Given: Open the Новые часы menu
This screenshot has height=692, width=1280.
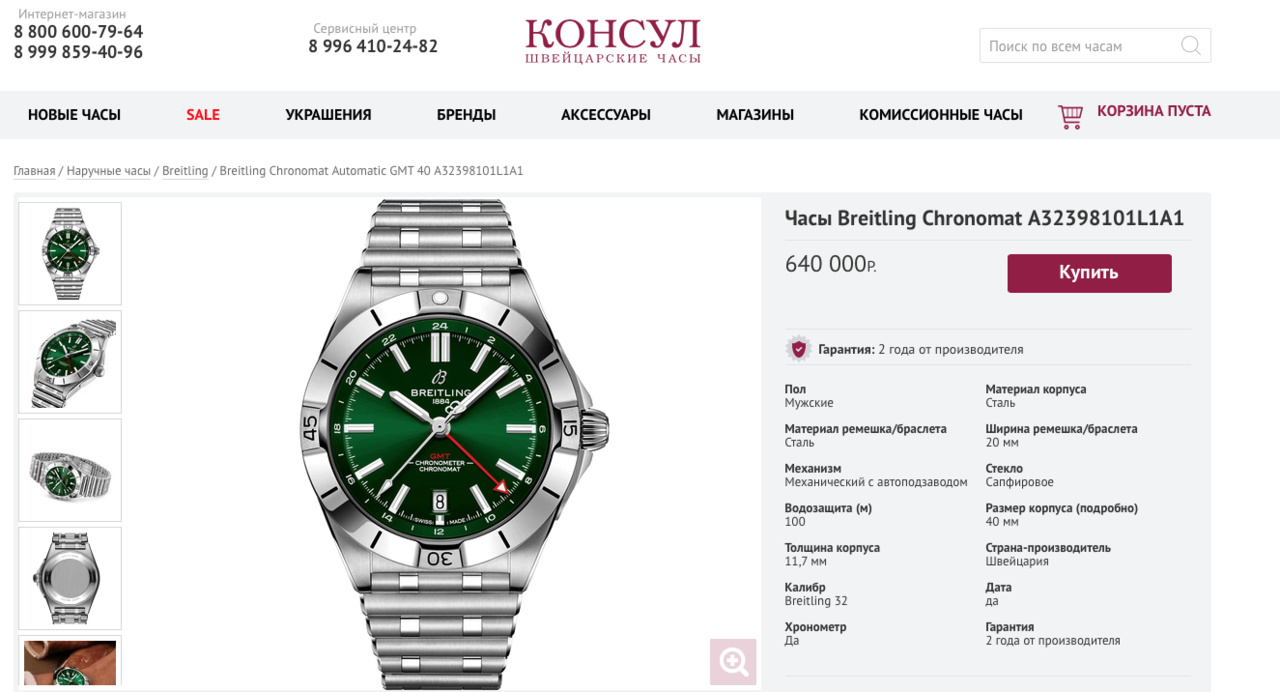Looking at the screenshot, I should click(74, 115).
